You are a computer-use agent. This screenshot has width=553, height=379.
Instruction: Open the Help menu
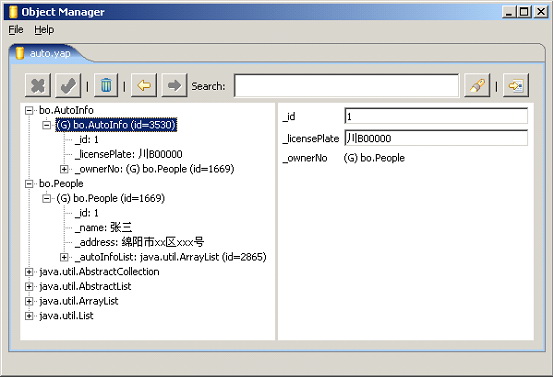pyautogui.click(x=44, y=30)
